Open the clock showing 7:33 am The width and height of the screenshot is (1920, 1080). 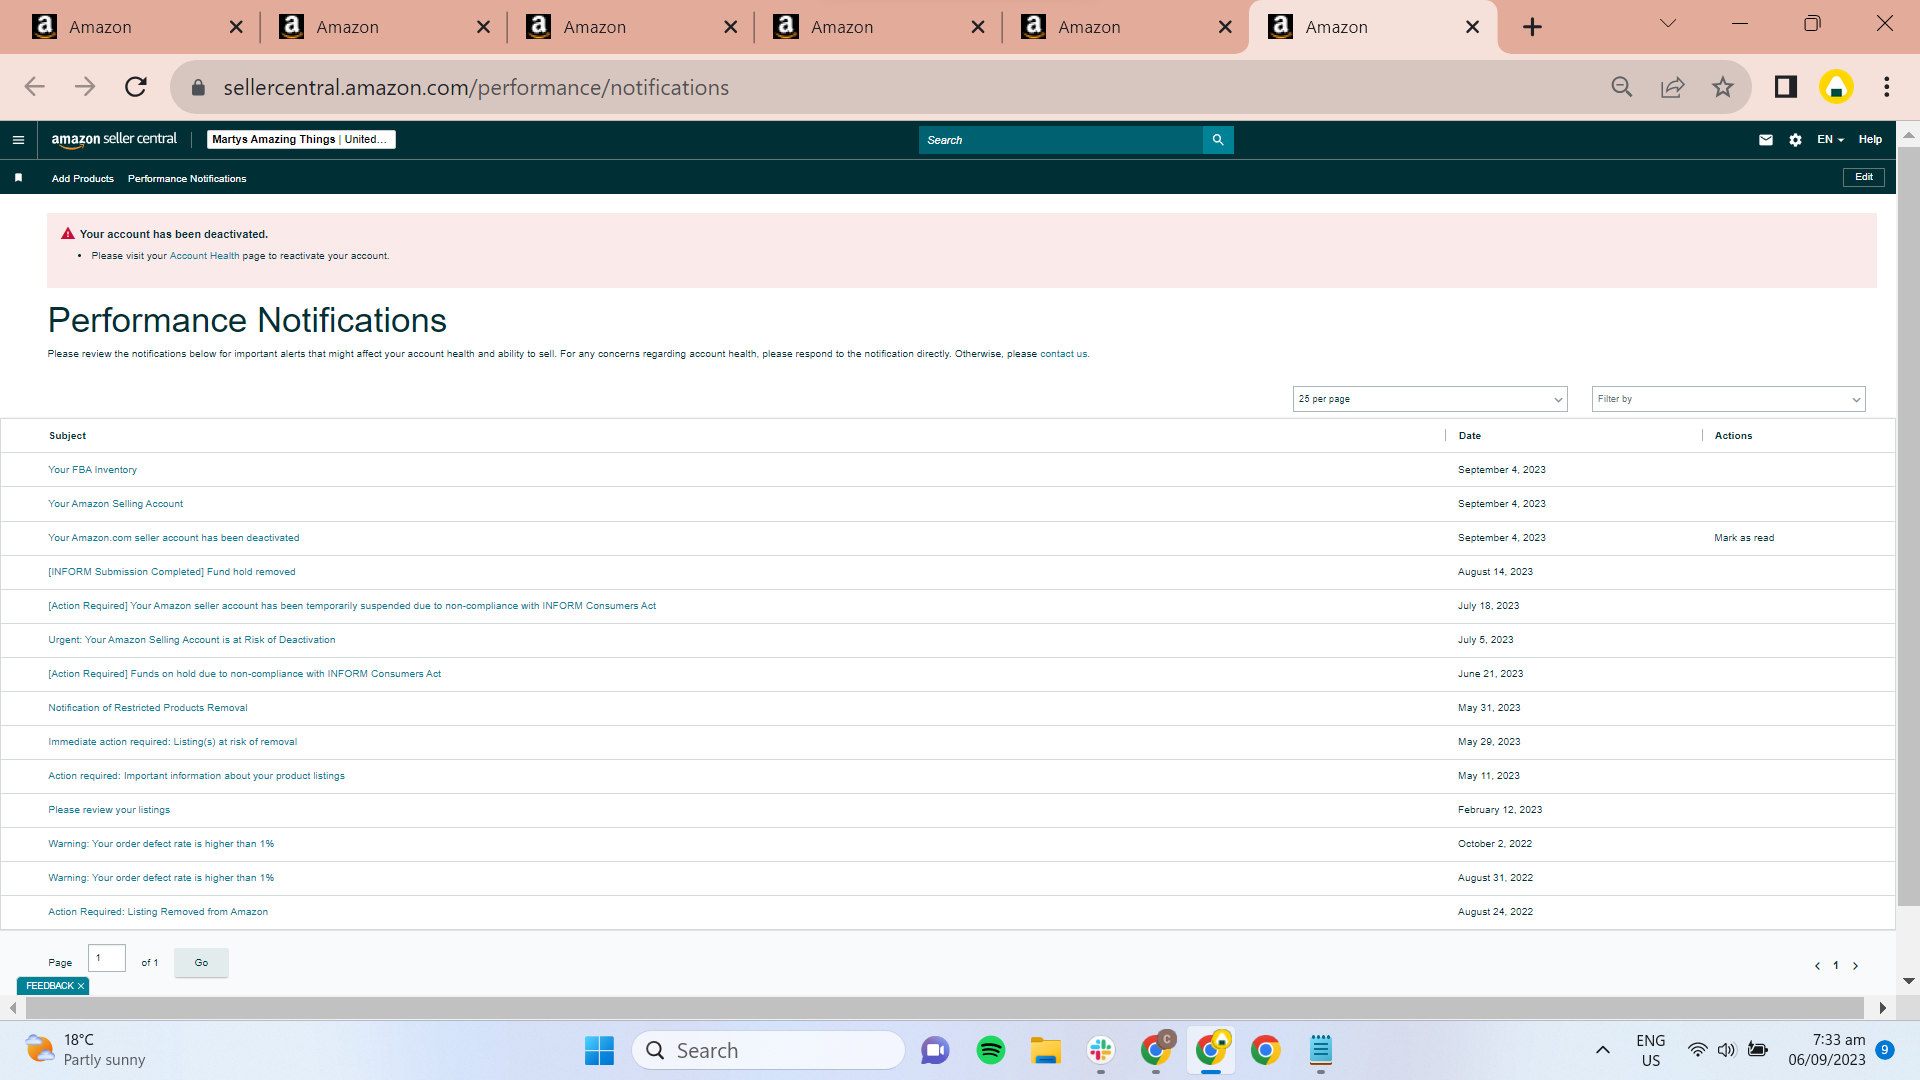[x=1826, y=1050]
